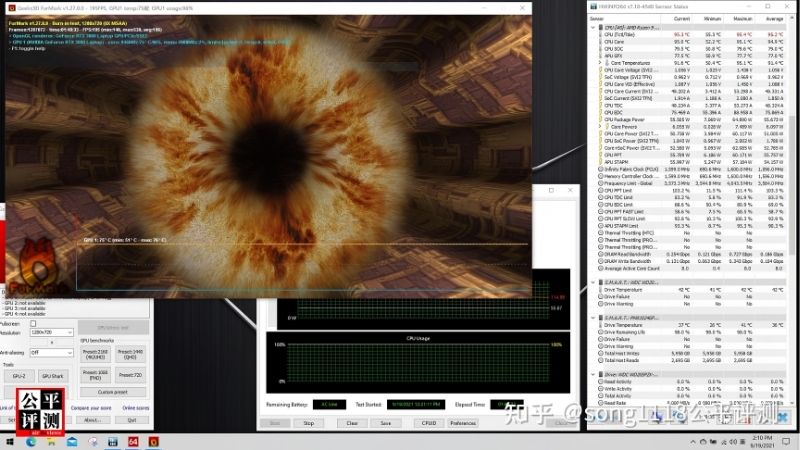
Task: Open the Mail app taskbar icon
Action: 72,441
